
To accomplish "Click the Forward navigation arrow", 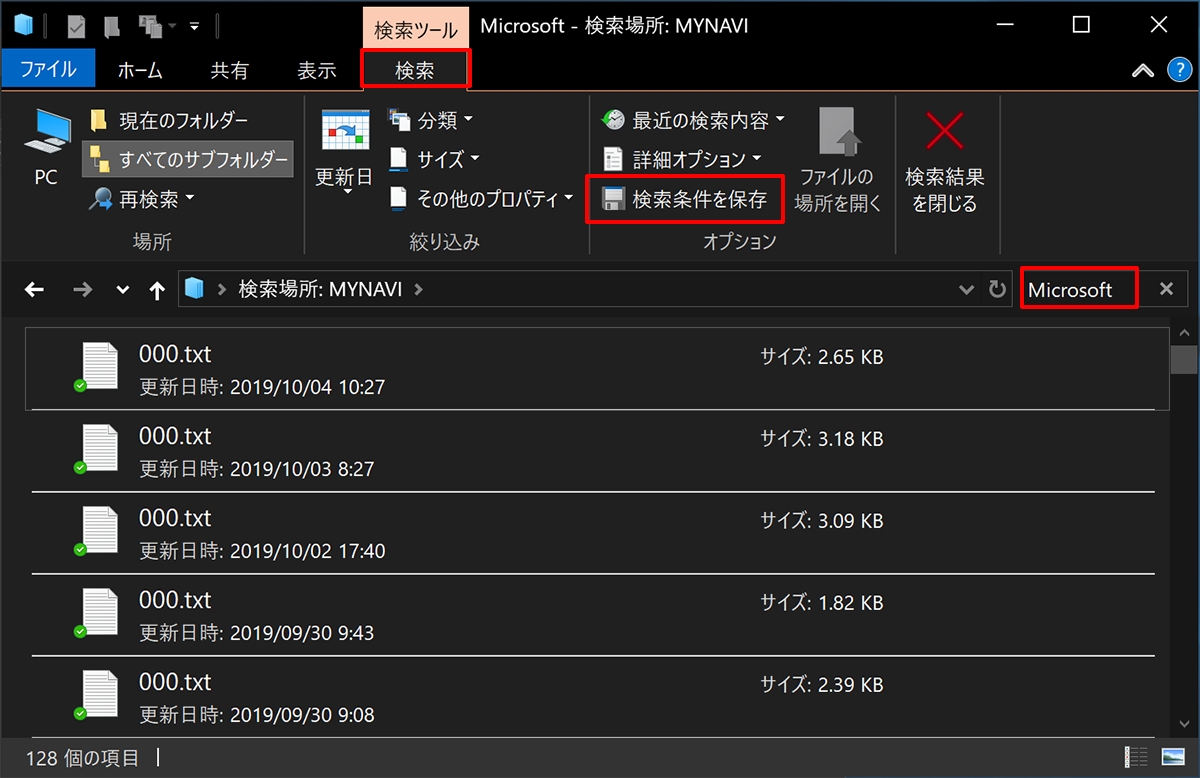I will point(83,290).
